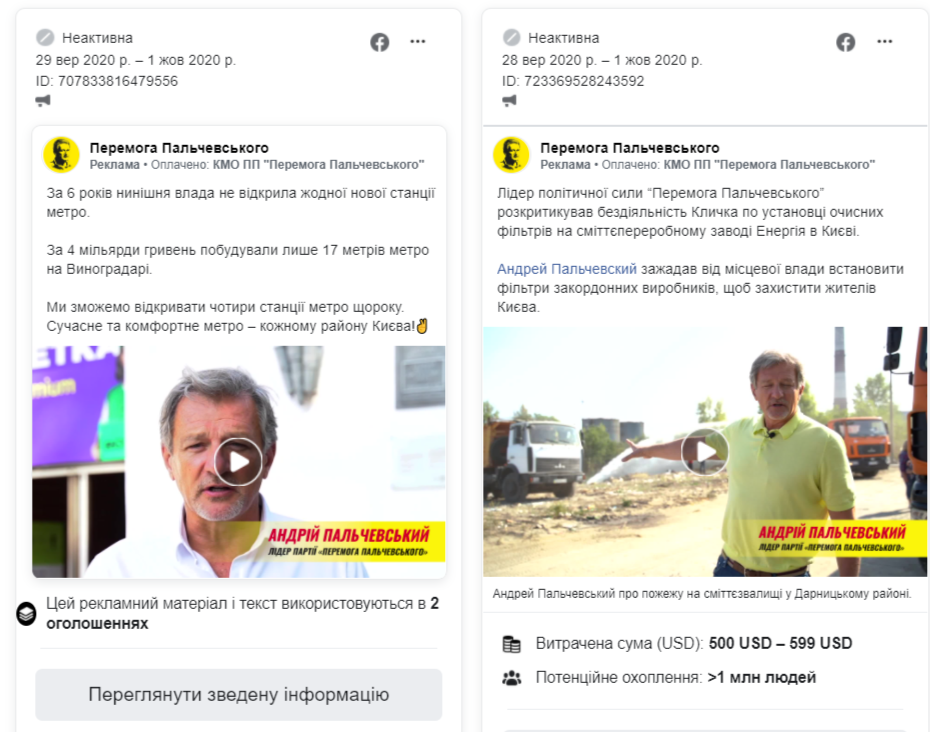Click the Андрей Пальчевский blue mention link
Screen dimensions: 930x732
566,269
